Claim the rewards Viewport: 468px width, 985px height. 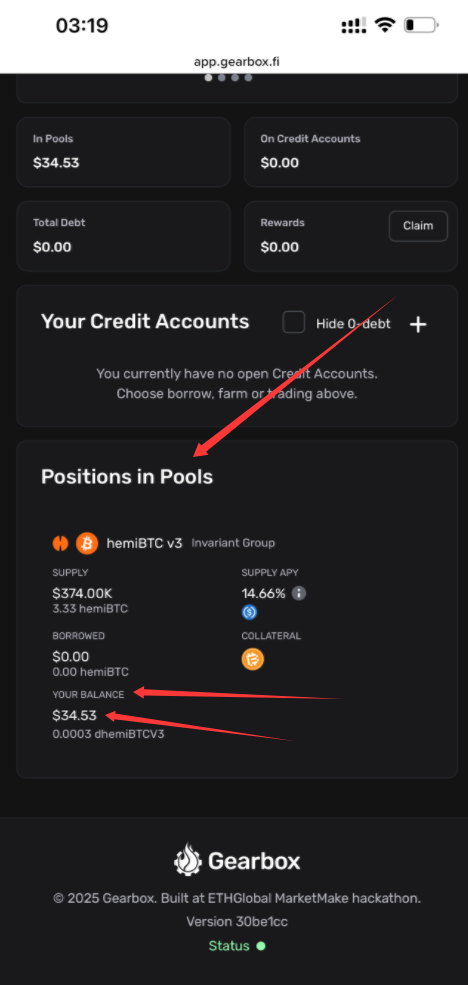(418, 226)
